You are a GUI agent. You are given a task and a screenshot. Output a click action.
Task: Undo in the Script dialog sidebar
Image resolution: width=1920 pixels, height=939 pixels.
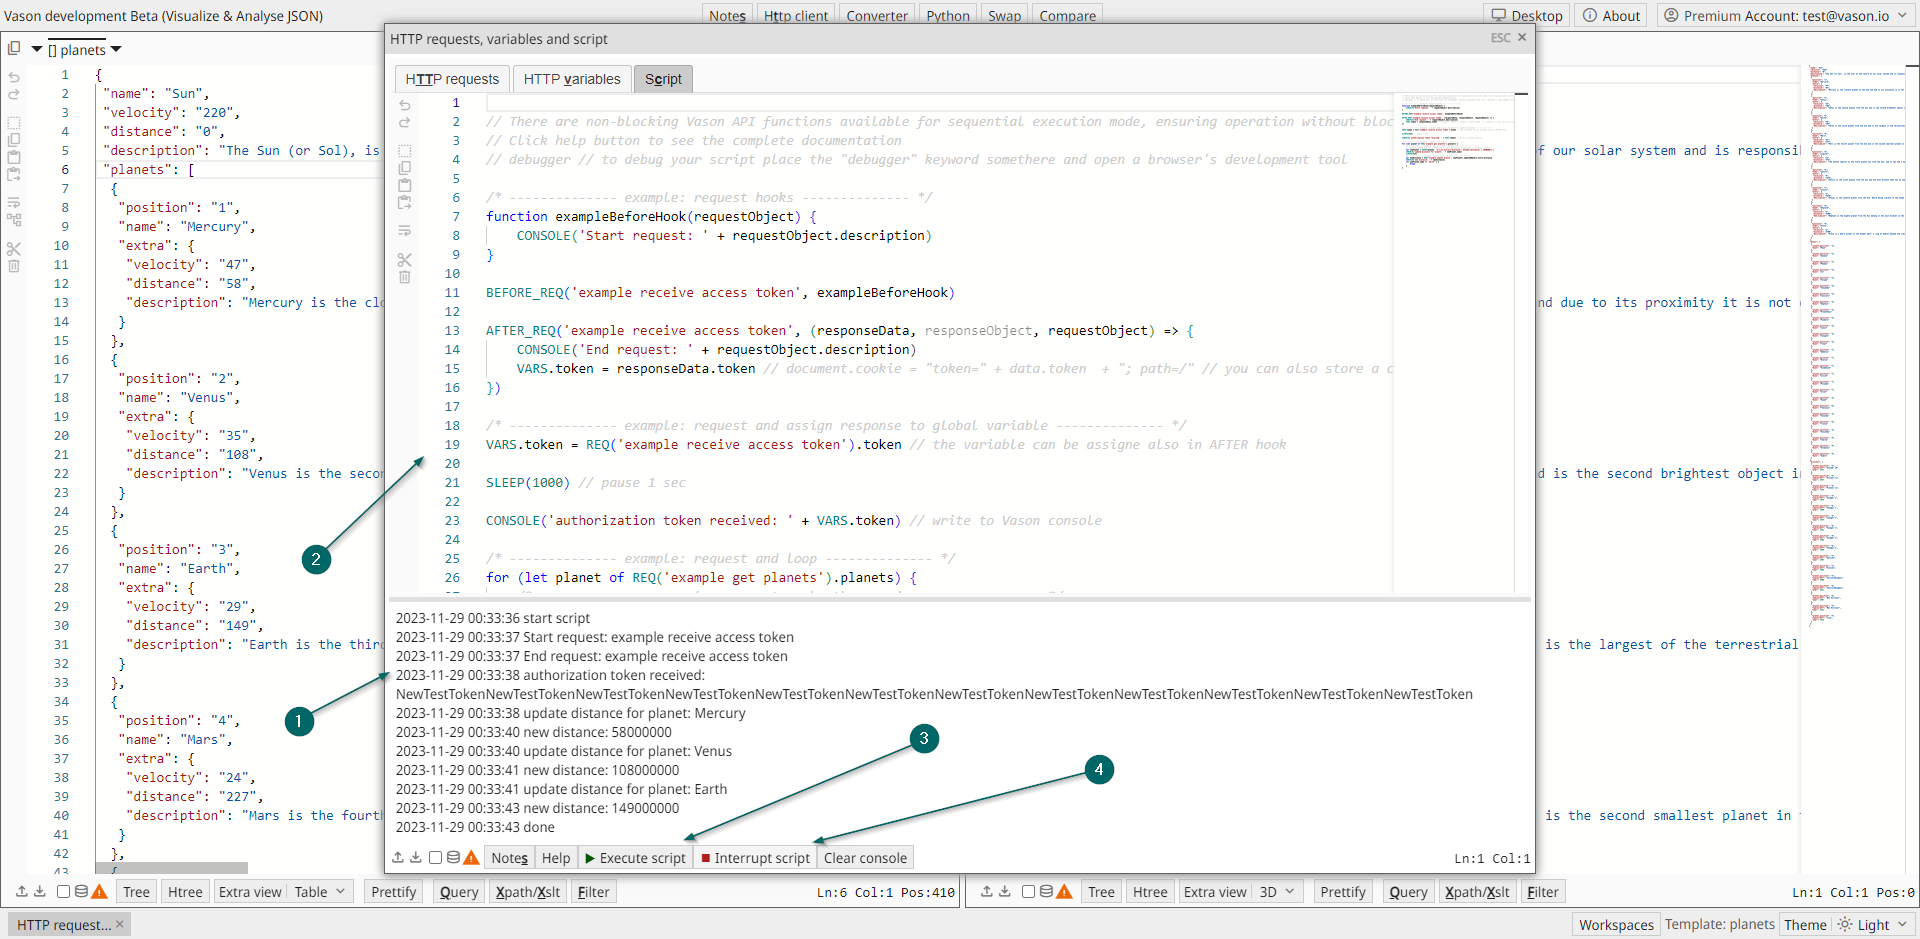pos(405,105)
